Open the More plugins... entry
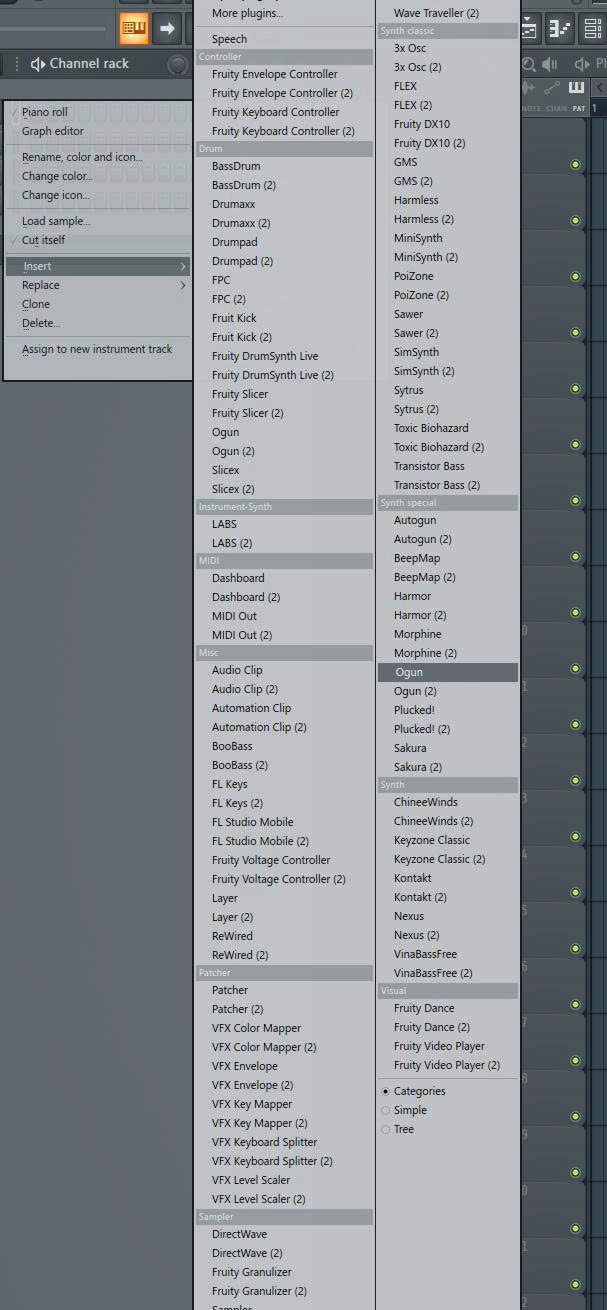This screenshot has height=1310, width=607. (247, 13)
